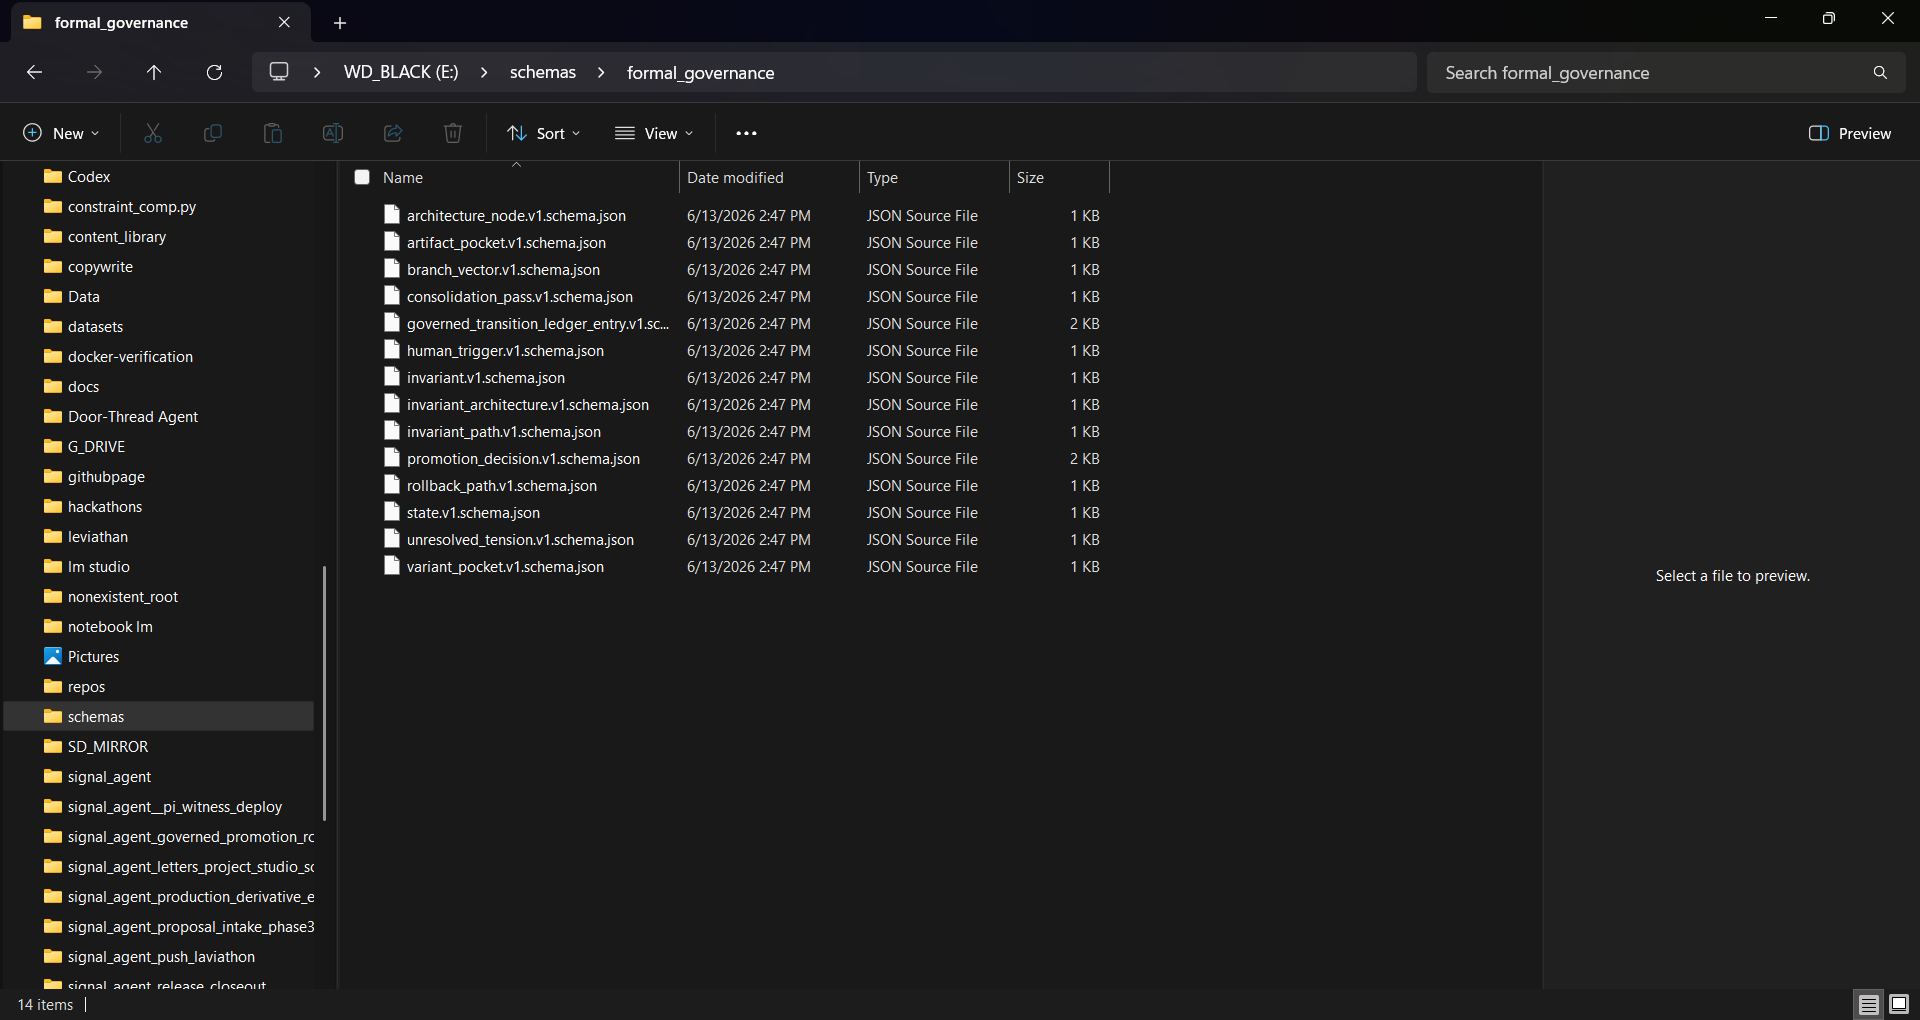Click the Share icon
This screenshot has height=1020, width=1920.
coord(393,133)
